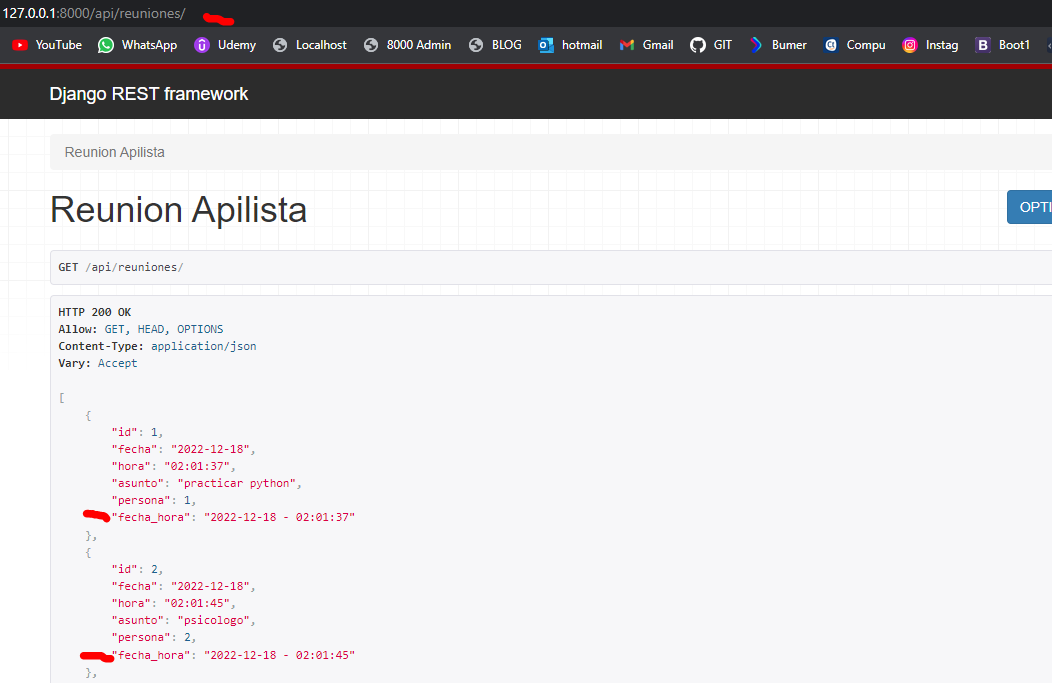
Task: Open the Instagram bookmark icon
Action: click(x=910, y=45)
